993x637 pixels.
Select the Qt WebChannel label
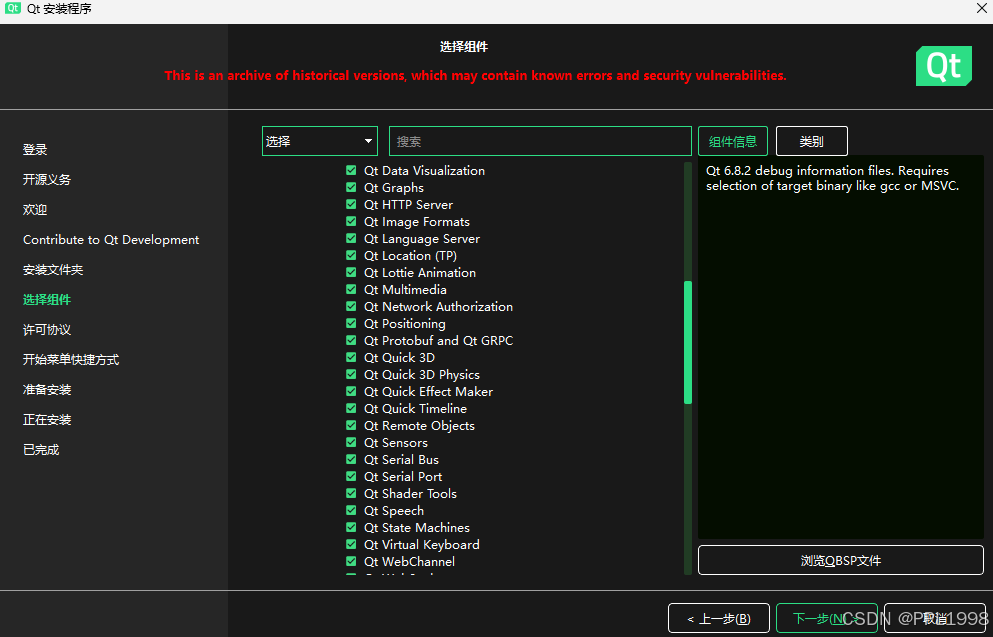pos(409,561)
